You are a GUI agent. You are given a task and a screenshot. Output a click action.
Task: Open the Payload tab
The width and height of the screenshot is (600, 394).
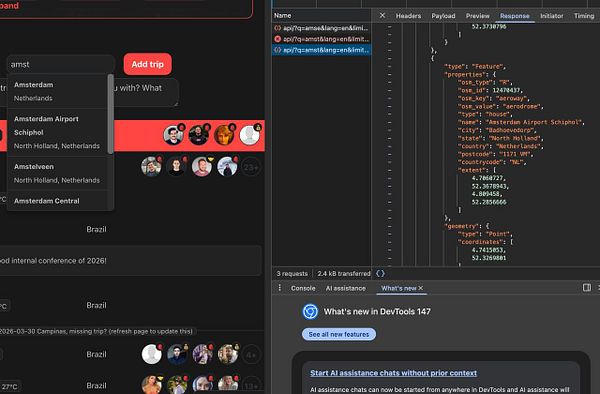(443, 16)
